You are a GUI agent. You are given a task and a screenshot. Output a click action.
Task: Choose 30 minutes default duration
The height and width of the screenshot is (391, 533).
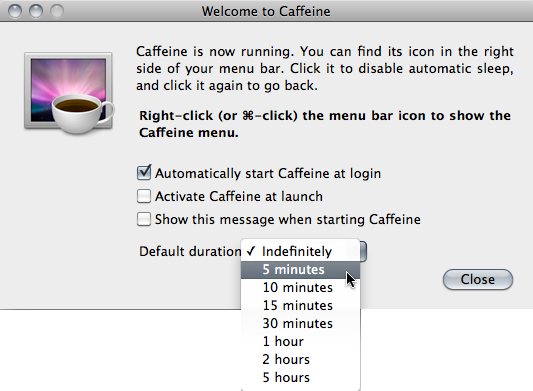(x=300, y=323)
